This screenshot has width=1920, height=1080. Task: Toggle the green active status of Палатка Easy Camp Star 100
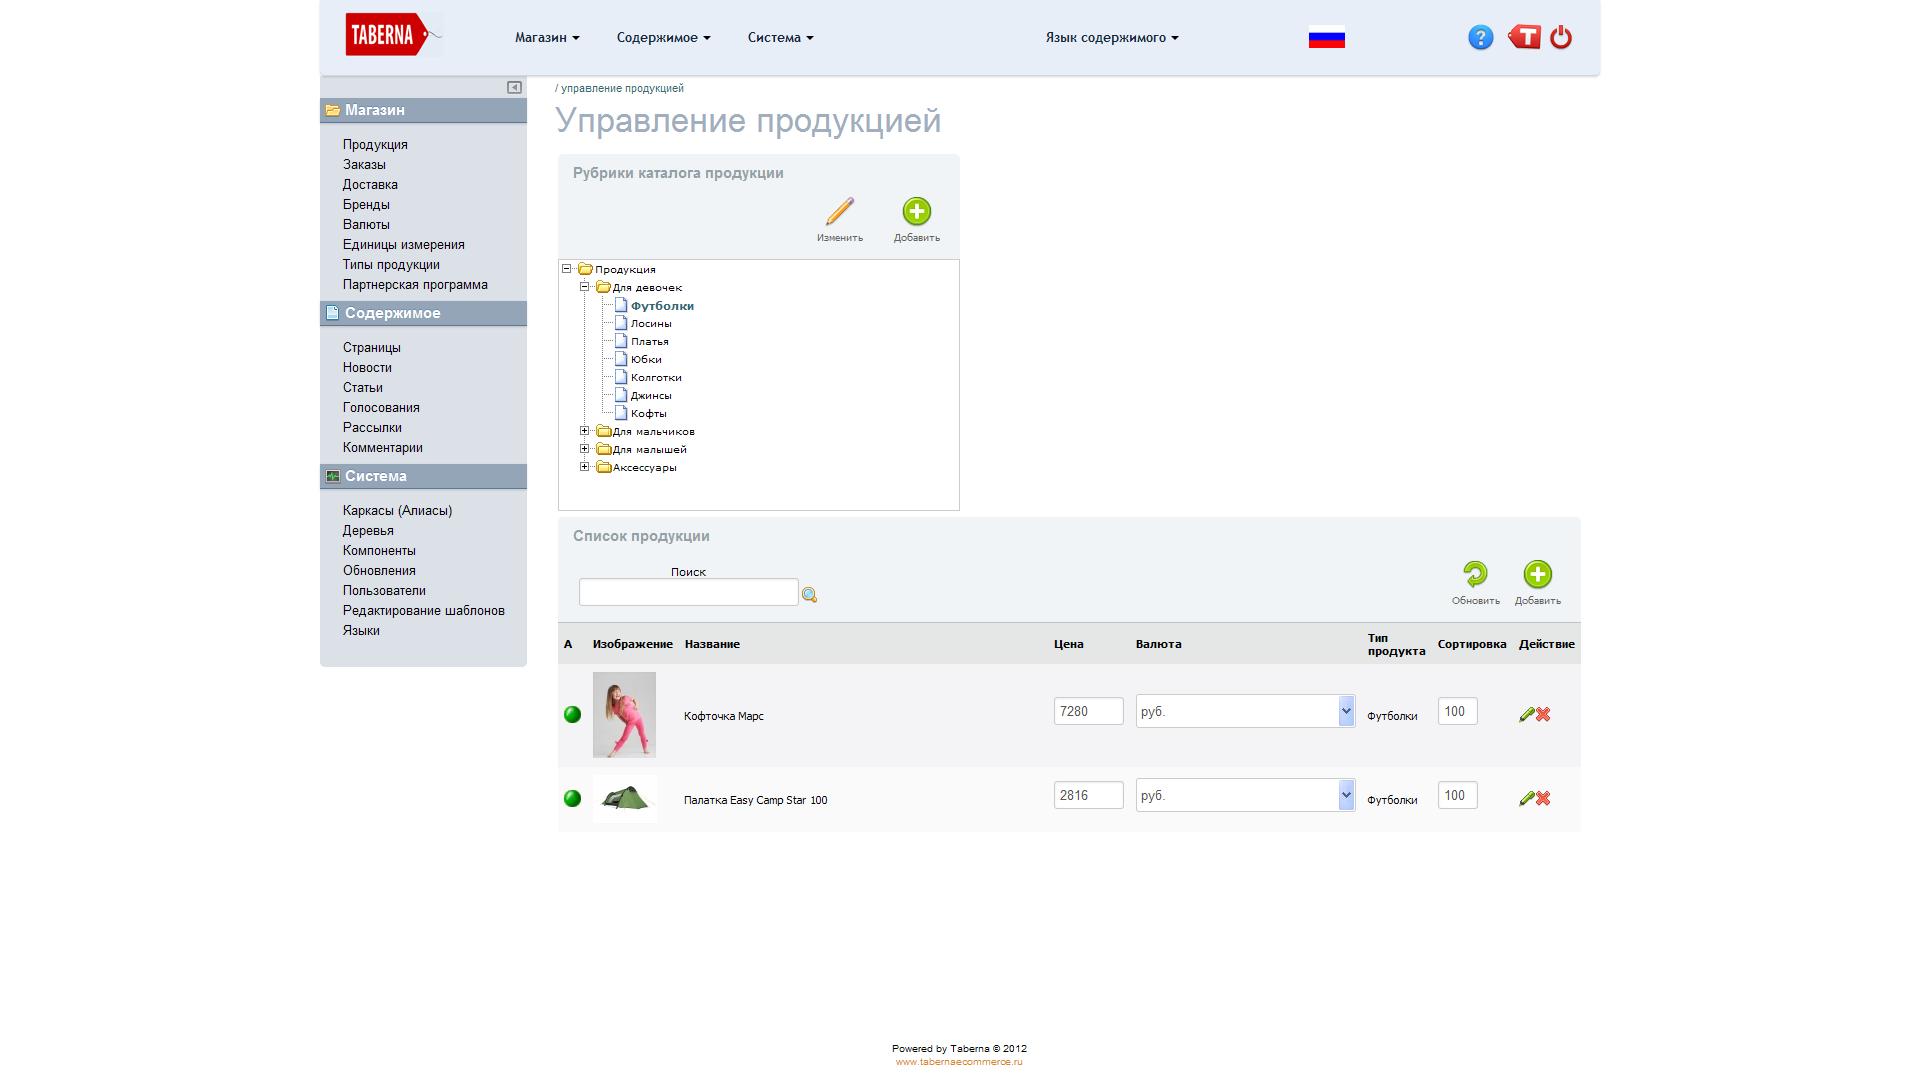click(572, 799)
